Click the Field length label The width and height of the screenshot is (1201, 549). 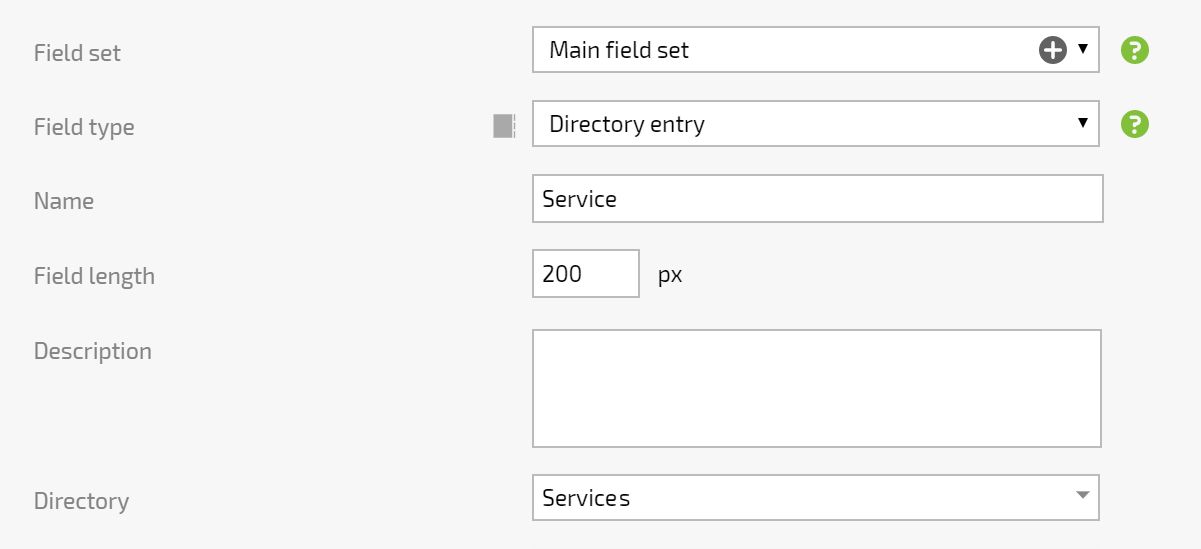tap(94, 277)
